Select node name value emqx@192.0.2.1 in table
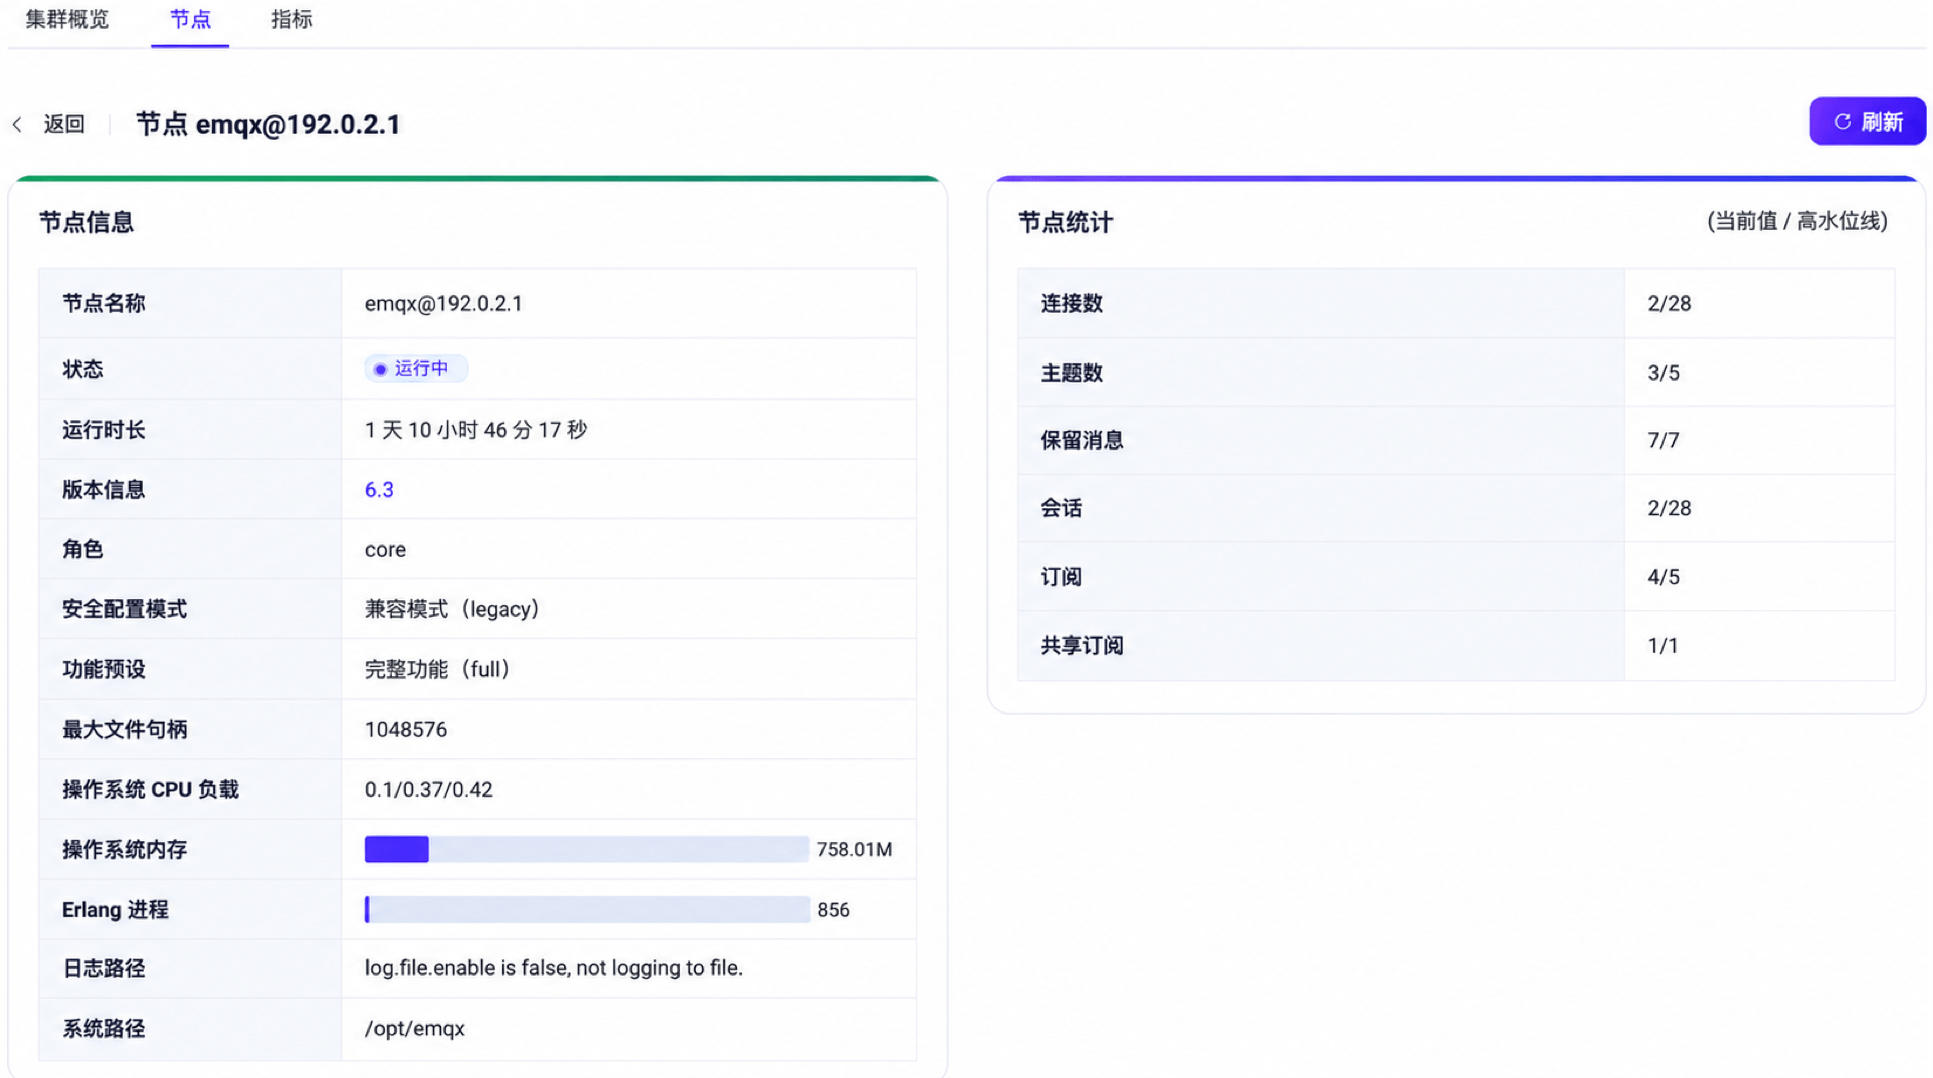 443,304
